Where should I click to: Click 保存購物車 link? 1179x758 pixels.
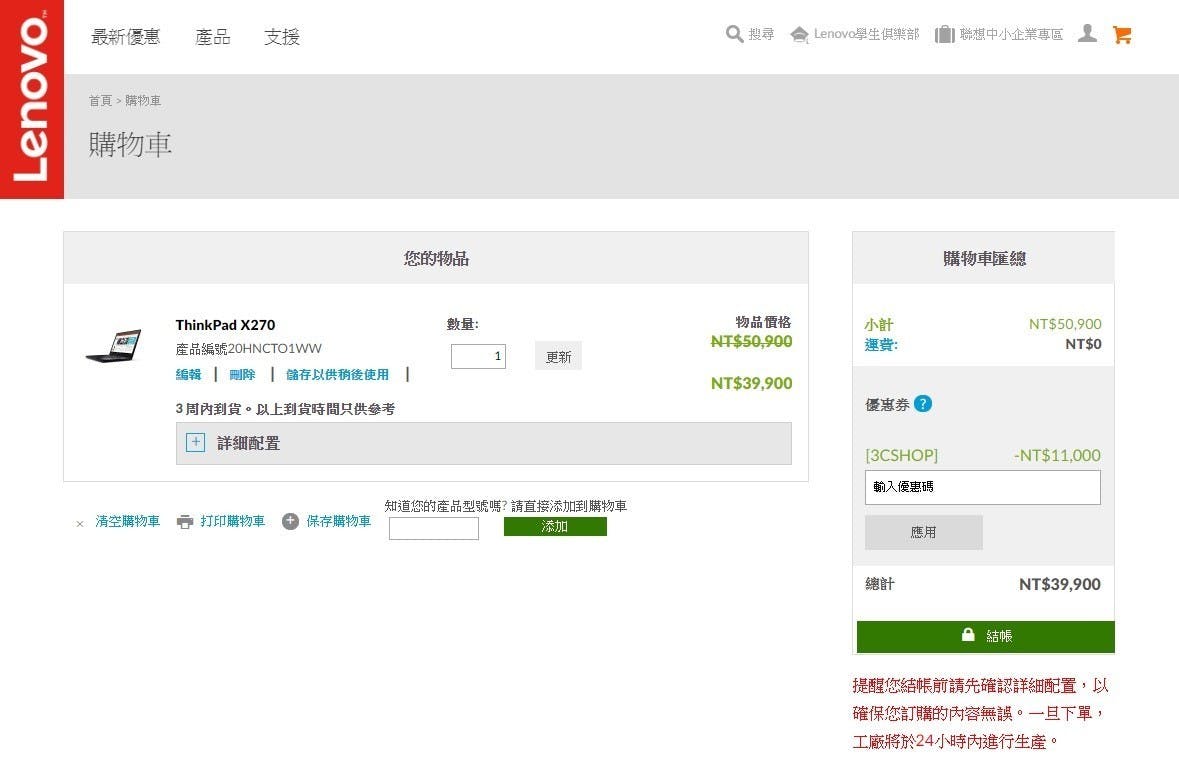338,521
